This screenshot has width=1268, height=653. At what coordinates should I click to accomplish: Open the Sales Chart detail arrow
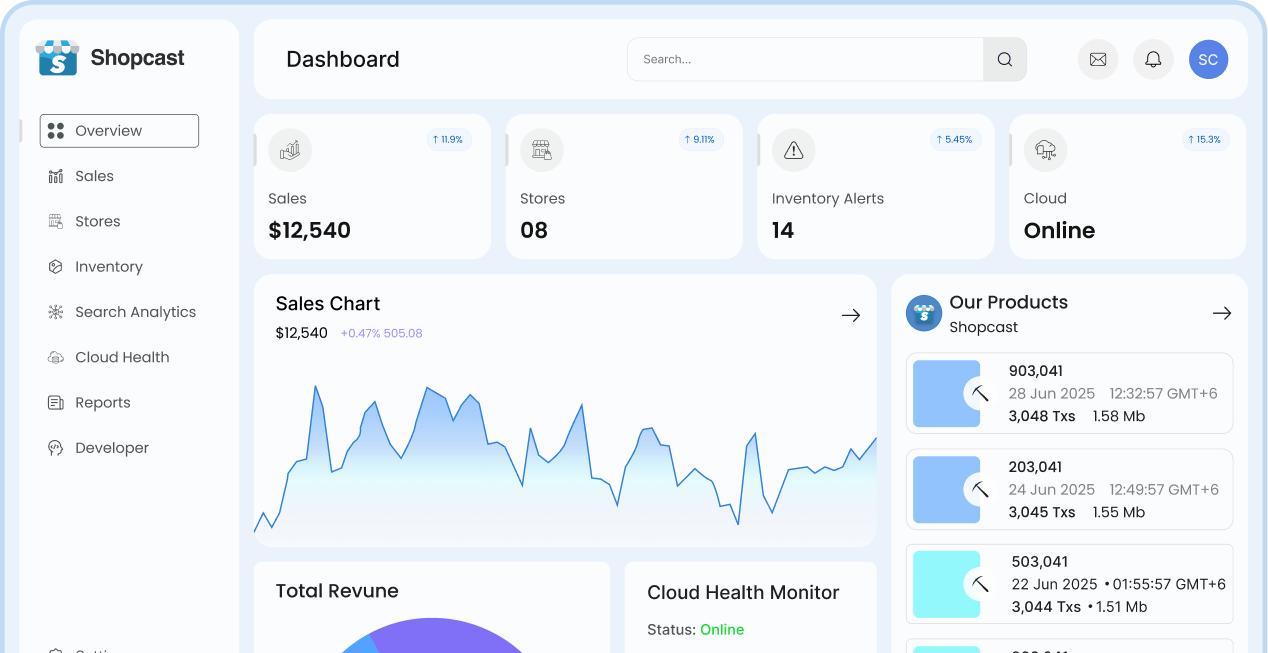click(x=851, y=315)
